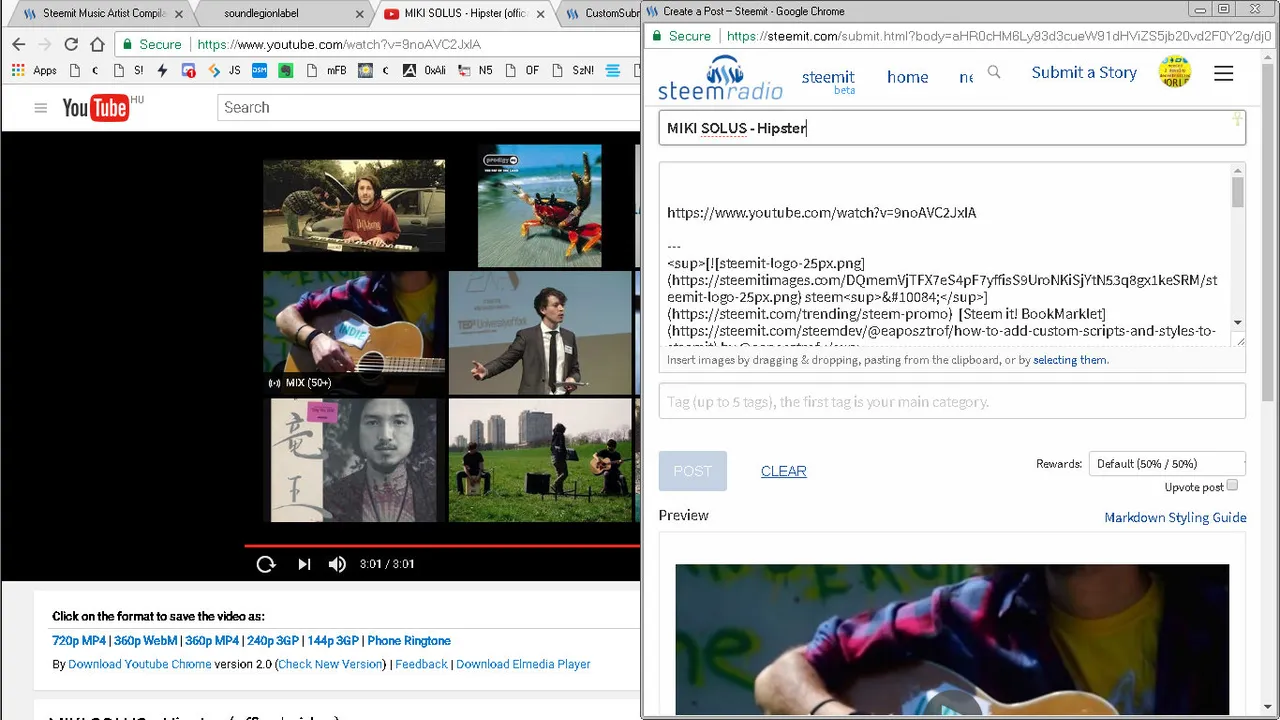Toggle the Upvote post checkbox
This screenshot has height=720, width=1280.
click(1232, 485)
